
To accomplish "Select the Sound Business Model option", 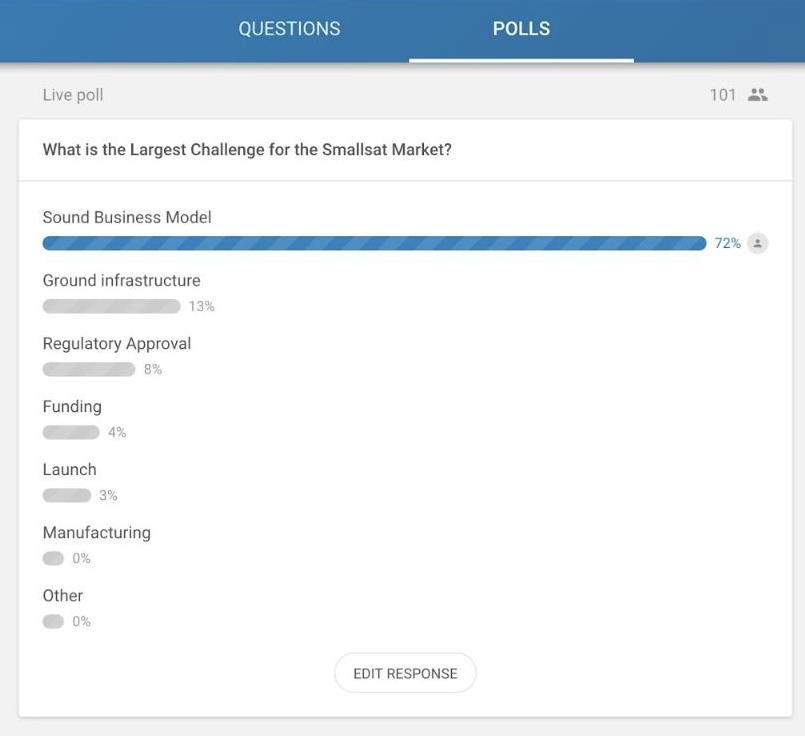I will [127, 217].
